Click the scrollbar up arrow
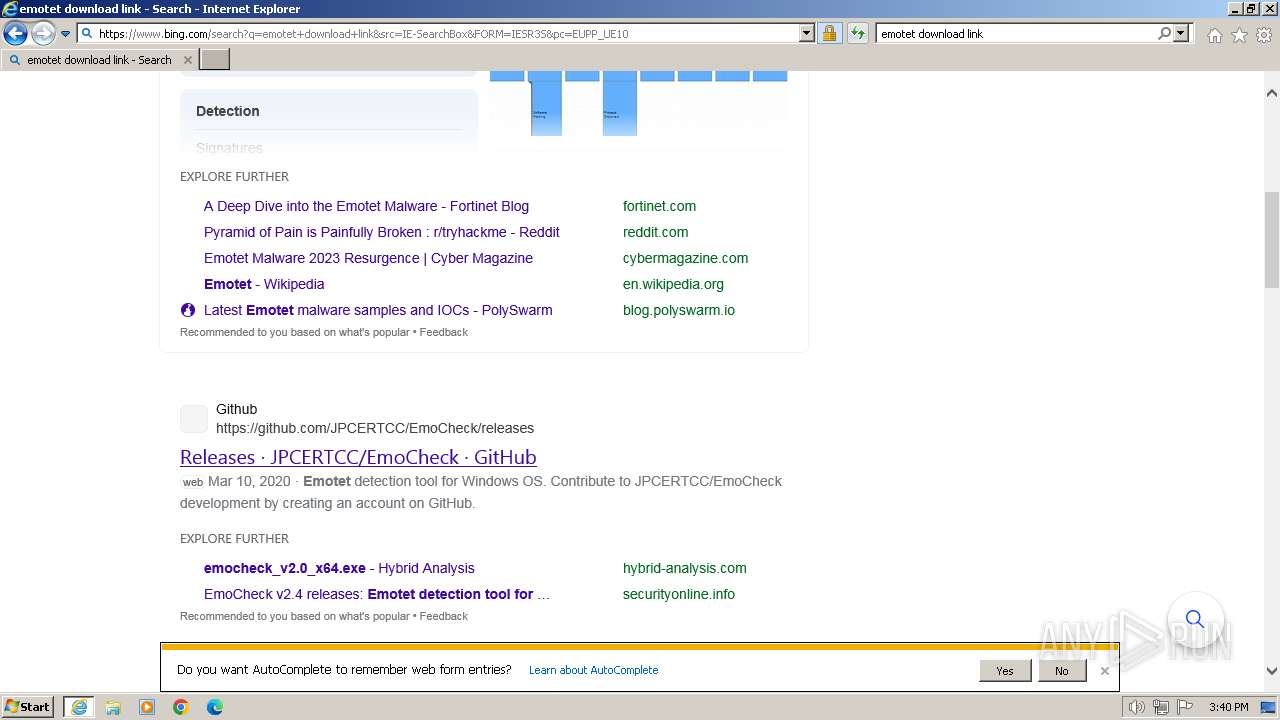The width and height of the screenshot is (1280, 720). (1272, 93)
